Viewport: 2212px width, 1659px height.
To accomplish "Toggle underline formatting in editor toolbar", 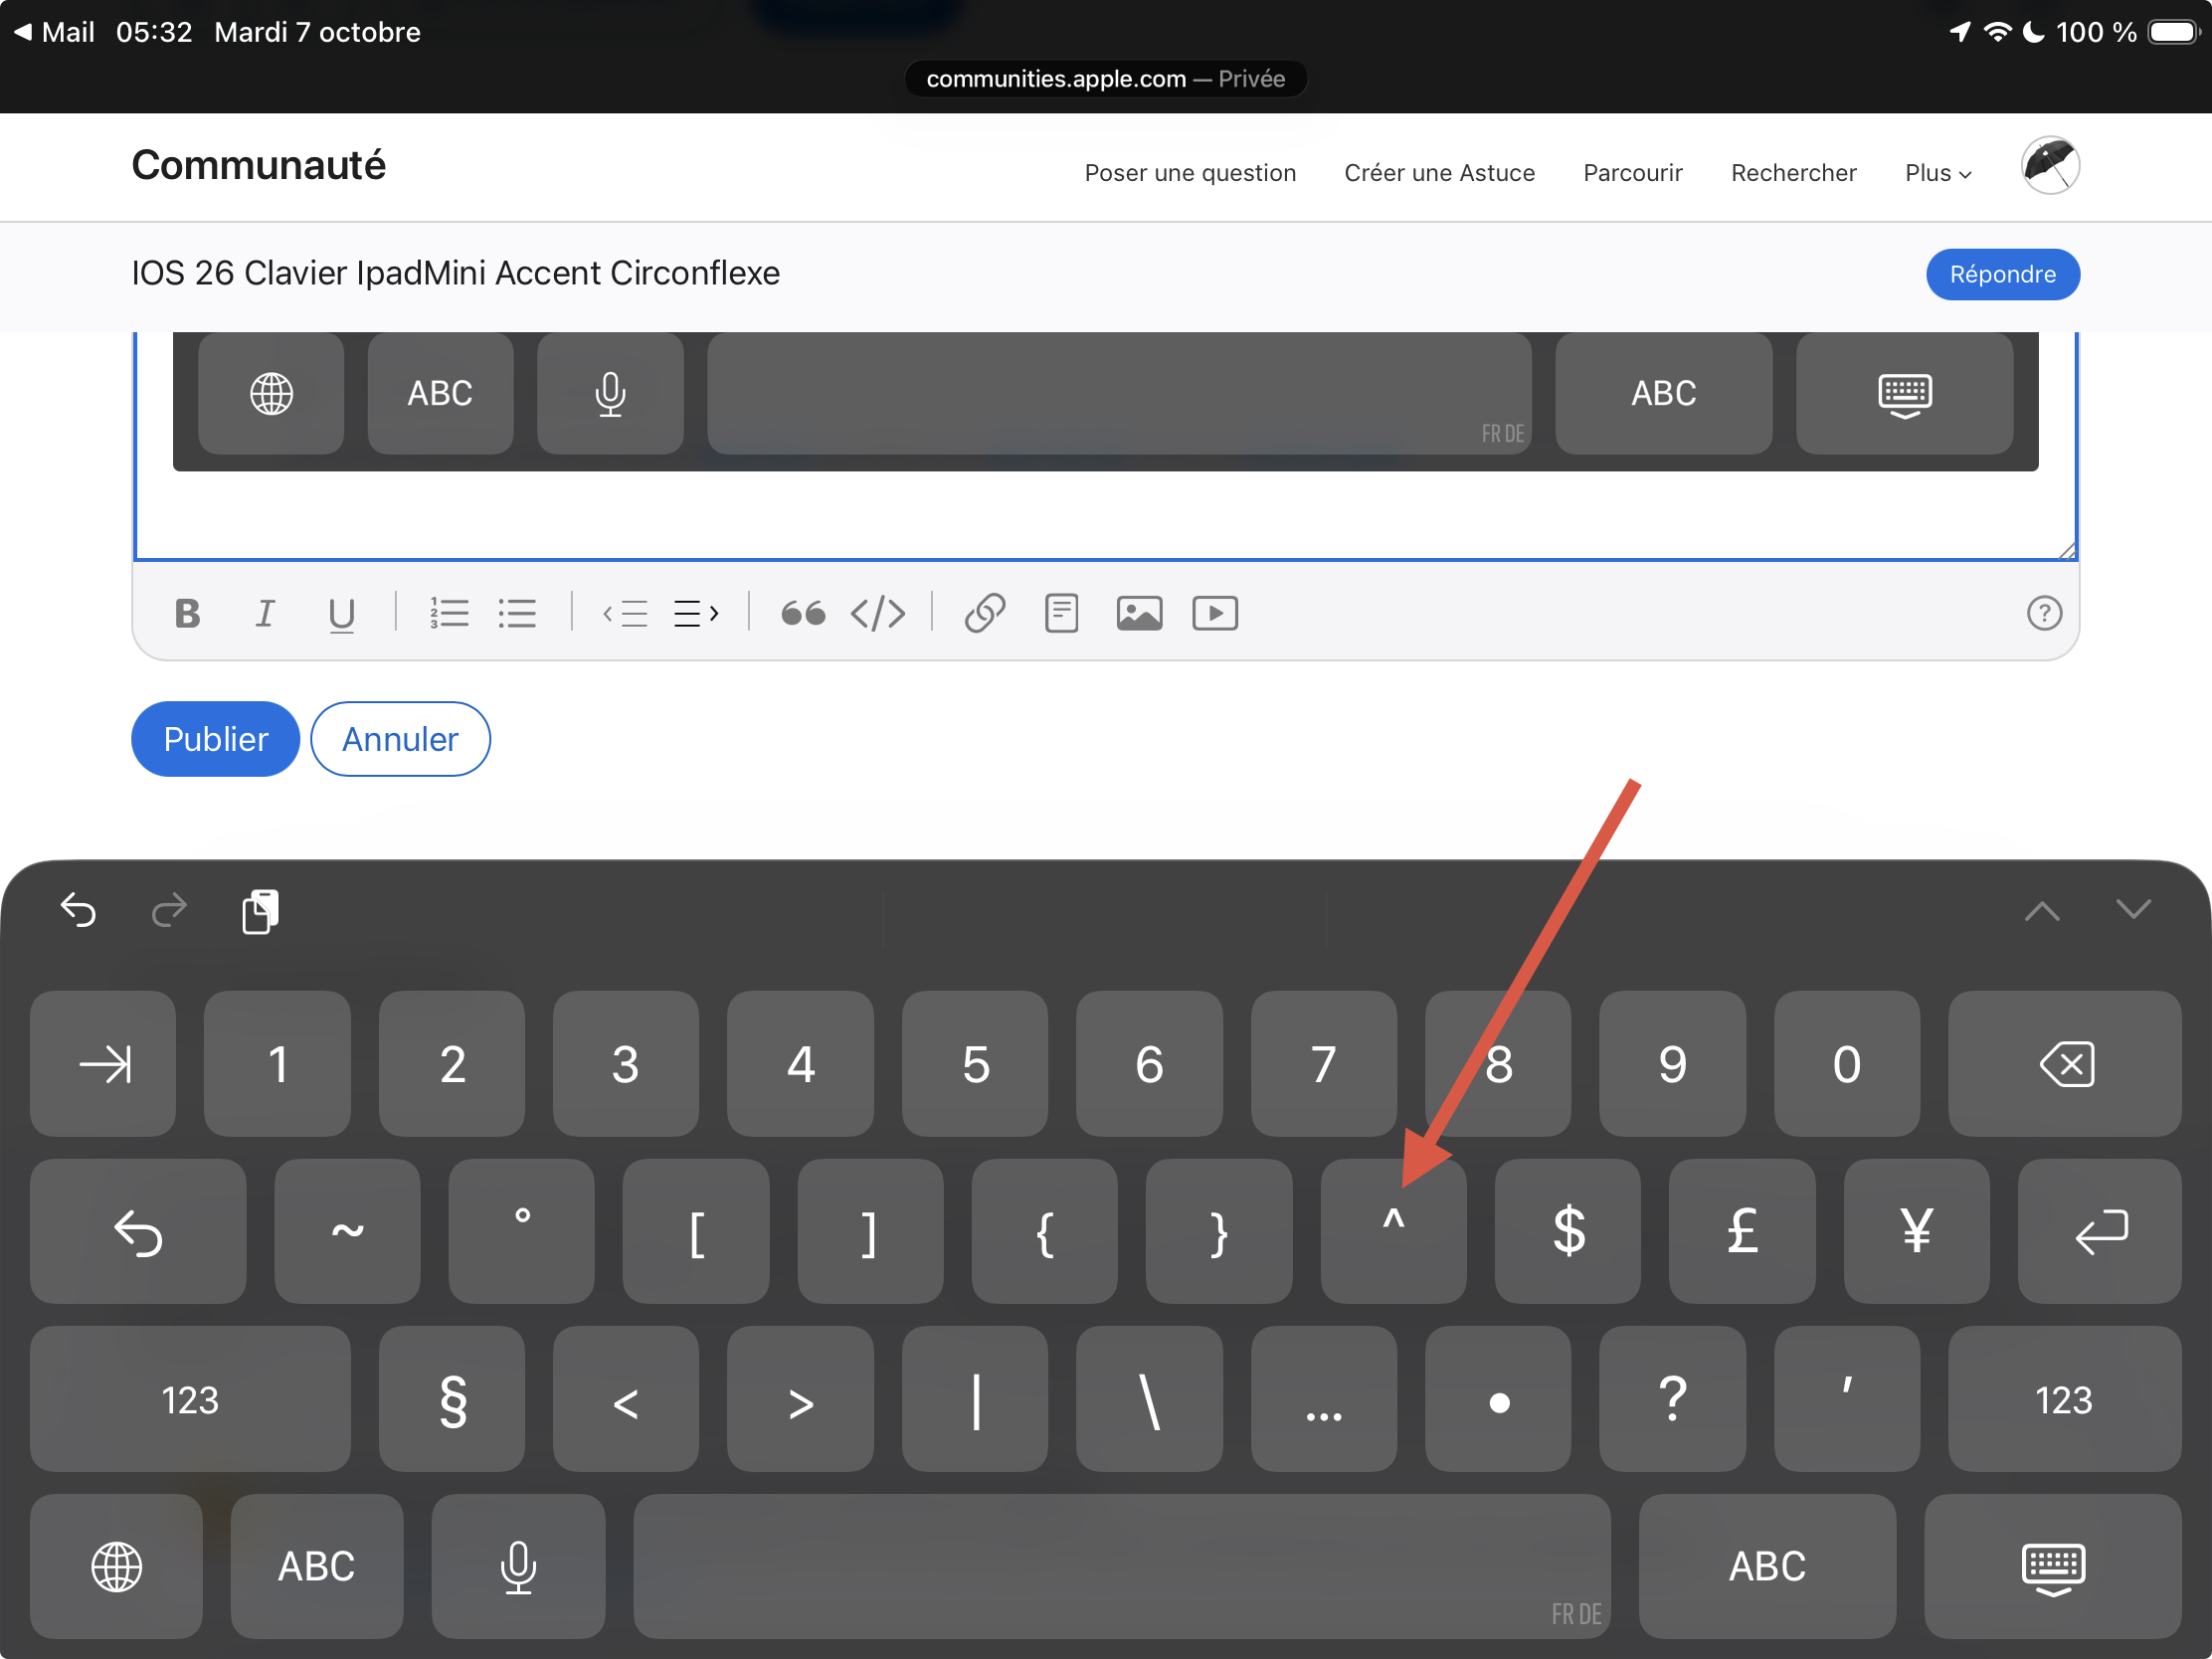I will (341, 613).
